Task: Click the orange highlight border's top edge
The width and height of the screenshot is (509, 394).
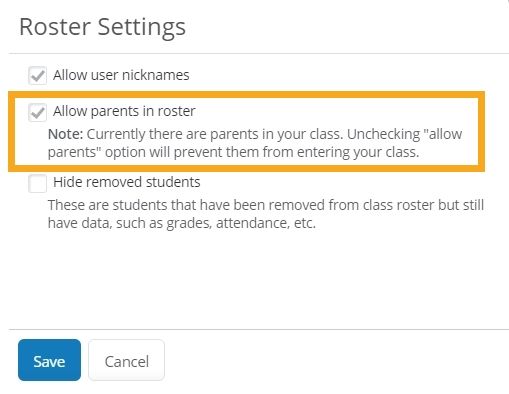Action: point(246,94)
